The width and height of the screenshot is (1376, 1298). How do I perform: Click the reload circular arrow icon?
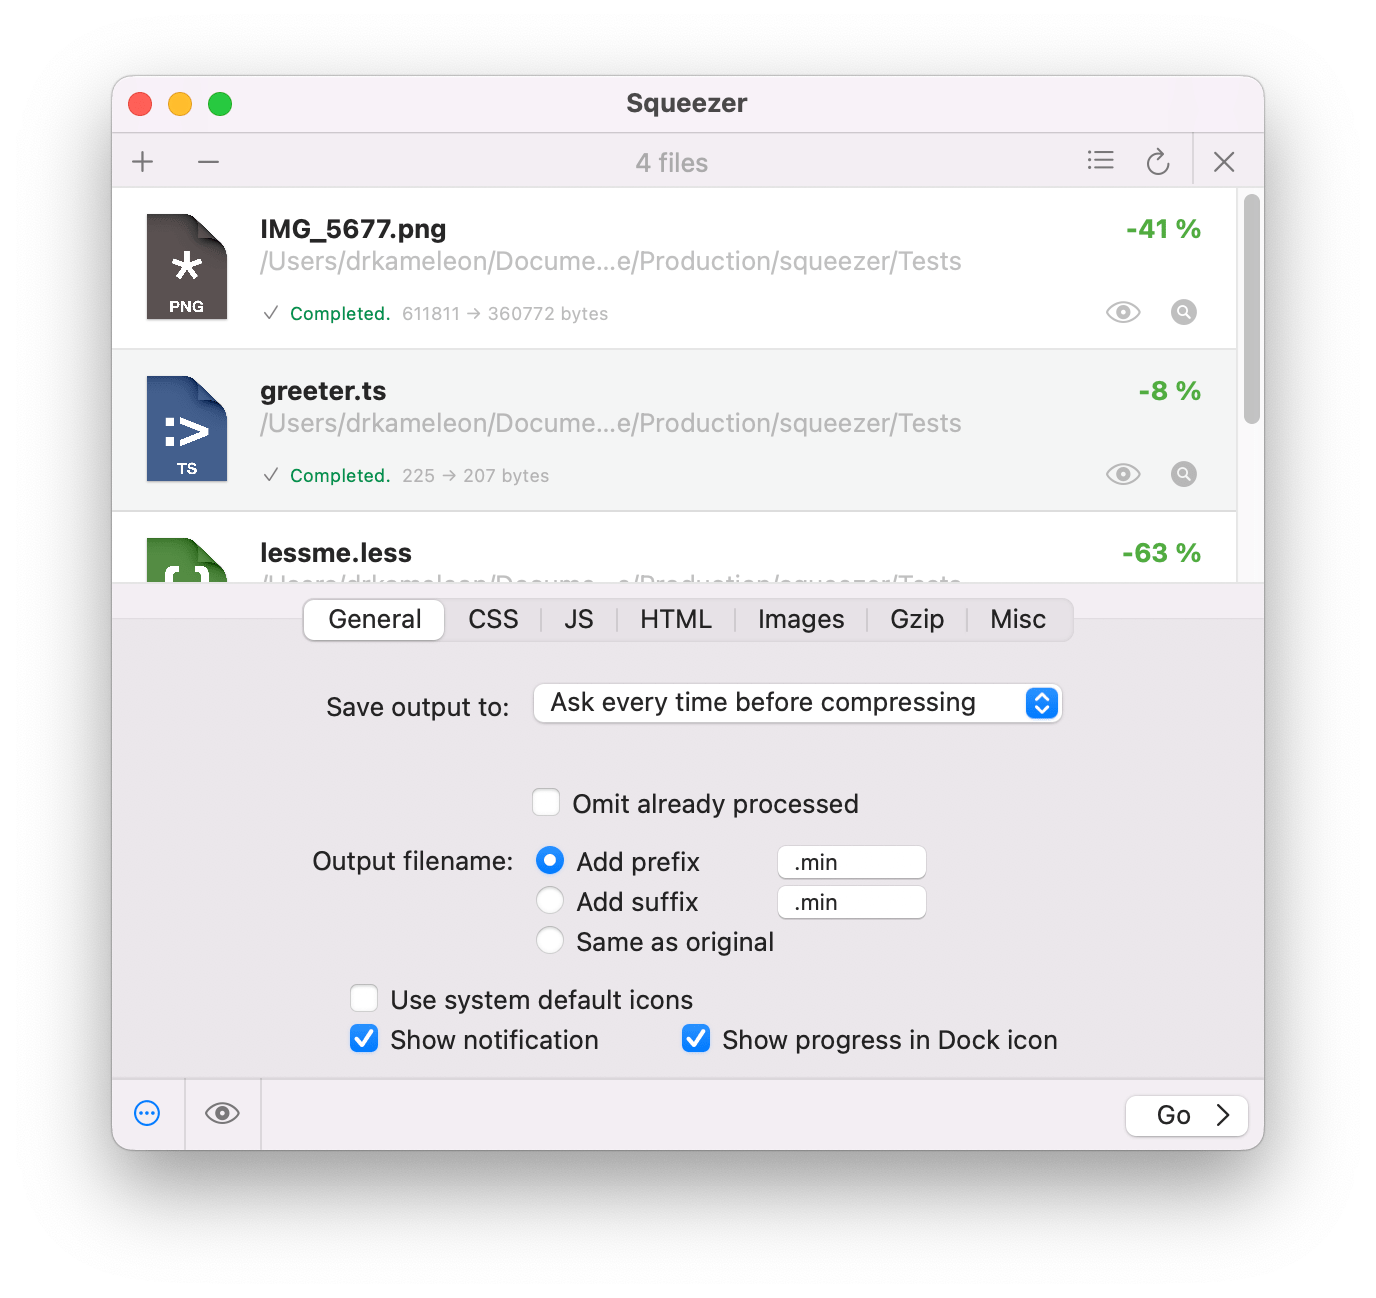1158,161
